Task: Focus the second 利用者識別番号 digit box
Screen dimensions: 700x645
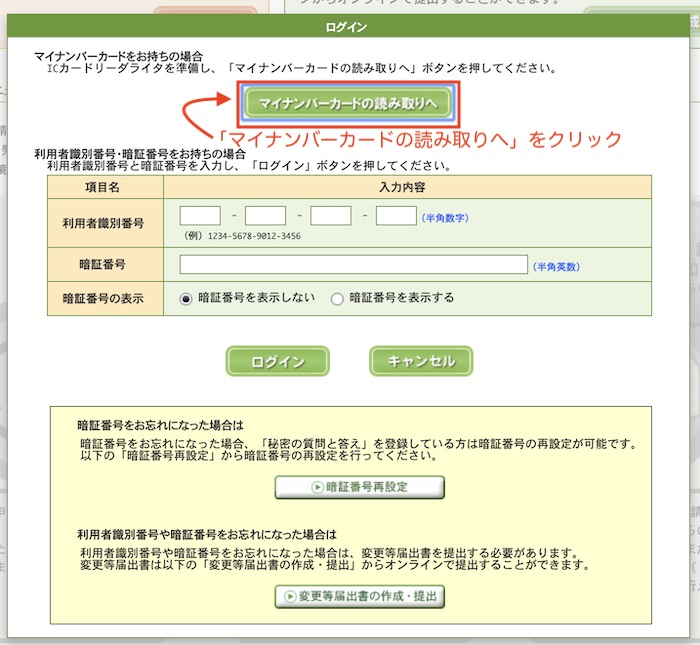Action: tap(265, 216)
